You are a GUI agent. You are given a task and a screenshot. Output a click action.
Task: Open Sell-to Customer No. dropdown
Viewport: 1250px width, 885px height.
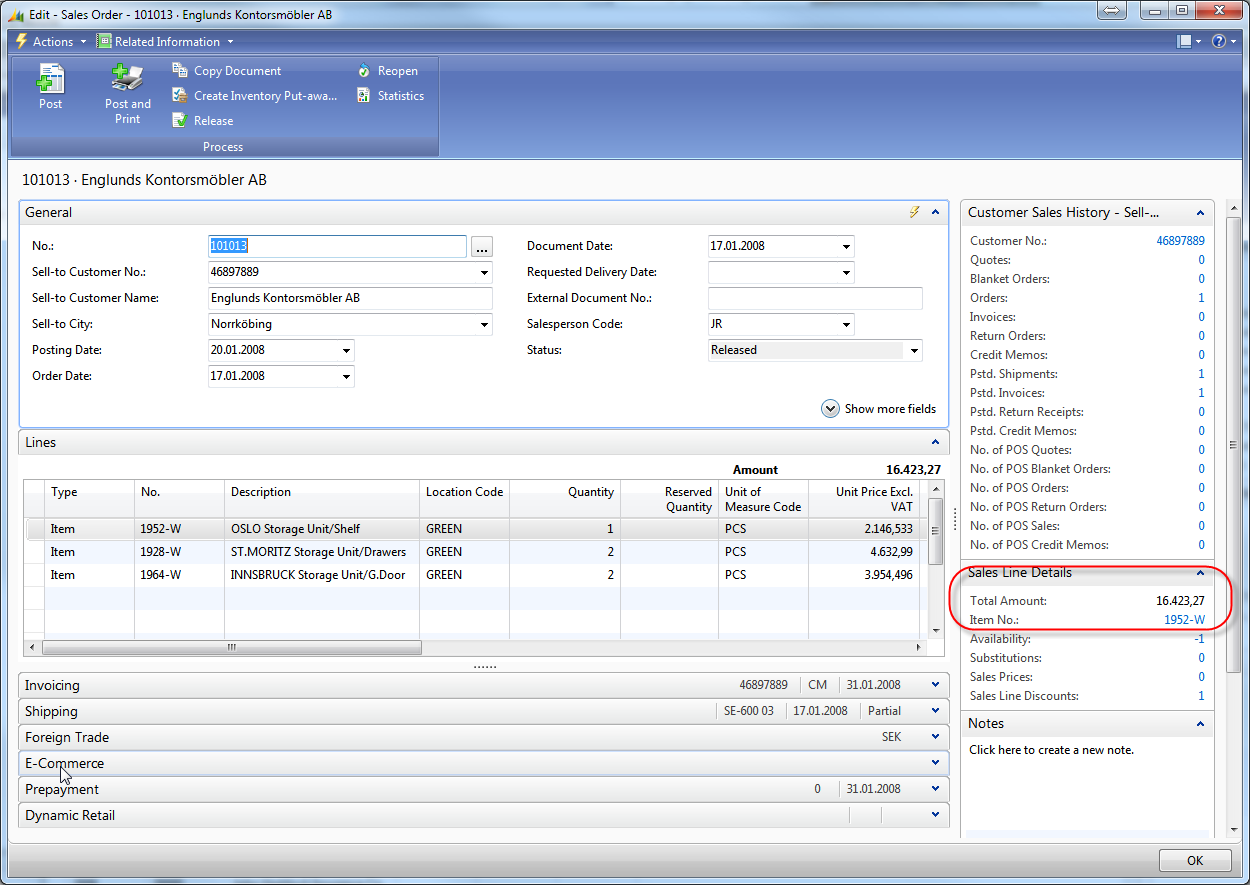485,272
